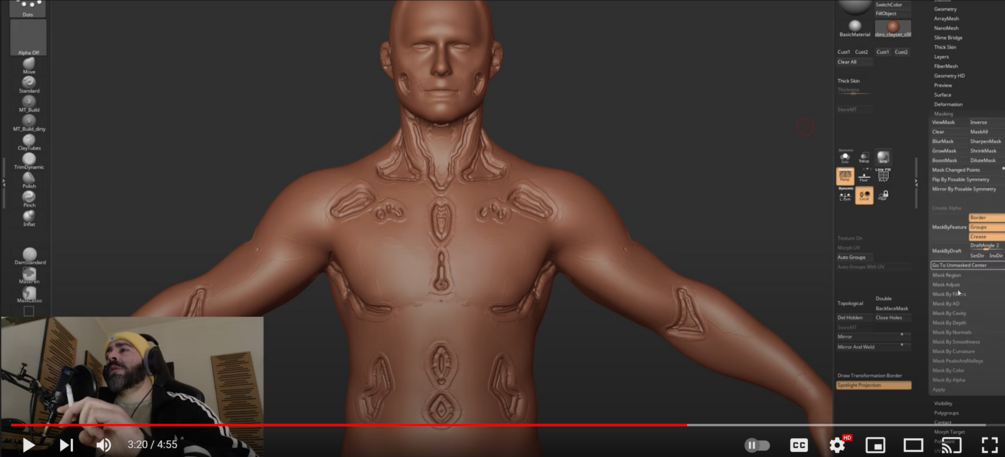1005x457 pixels.
Task: Toggle closed captions CC
Action: coord(799,445)
